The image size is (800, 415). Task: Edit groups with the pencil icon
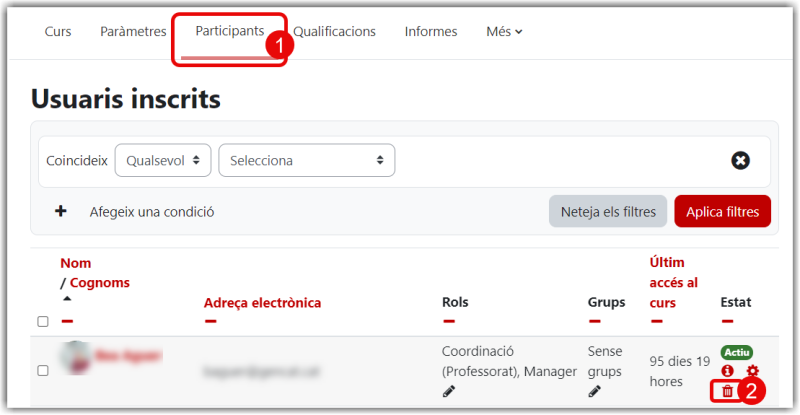tap(594, 392)
